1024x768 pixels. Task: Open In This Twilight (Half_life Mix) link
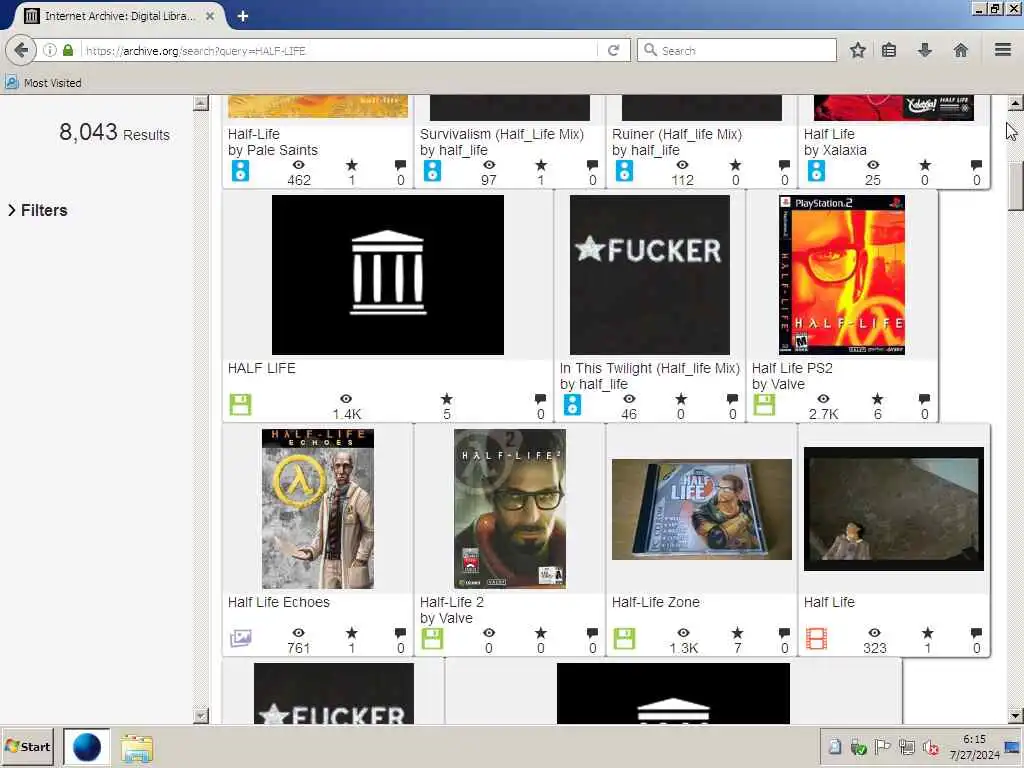[650, 368]
